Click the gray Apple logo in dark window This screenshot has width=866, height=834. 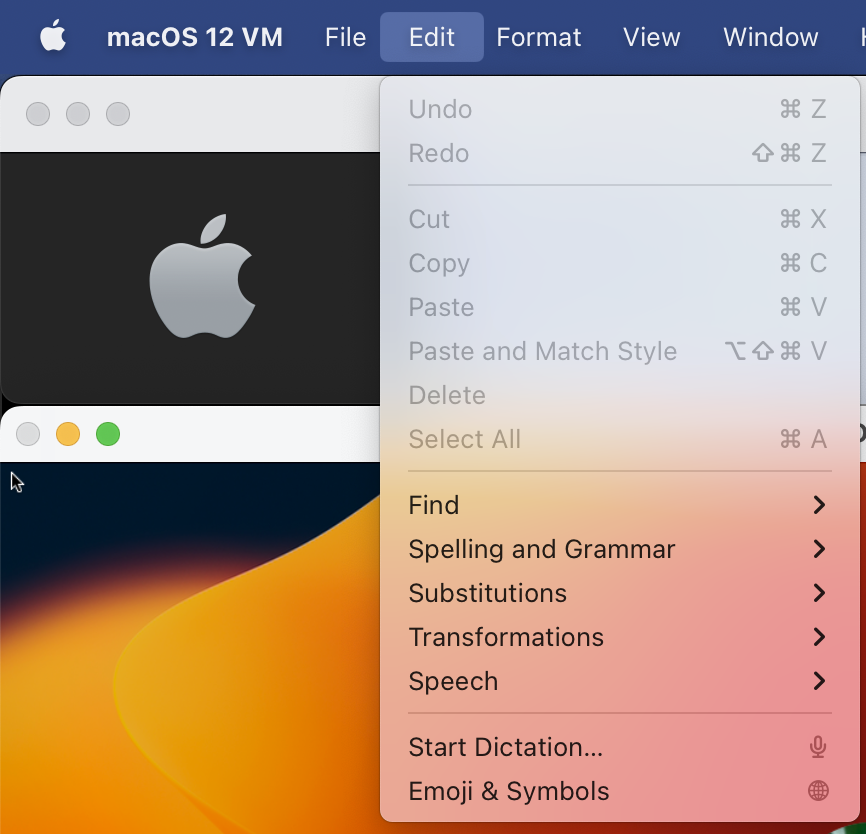(202, 276)
